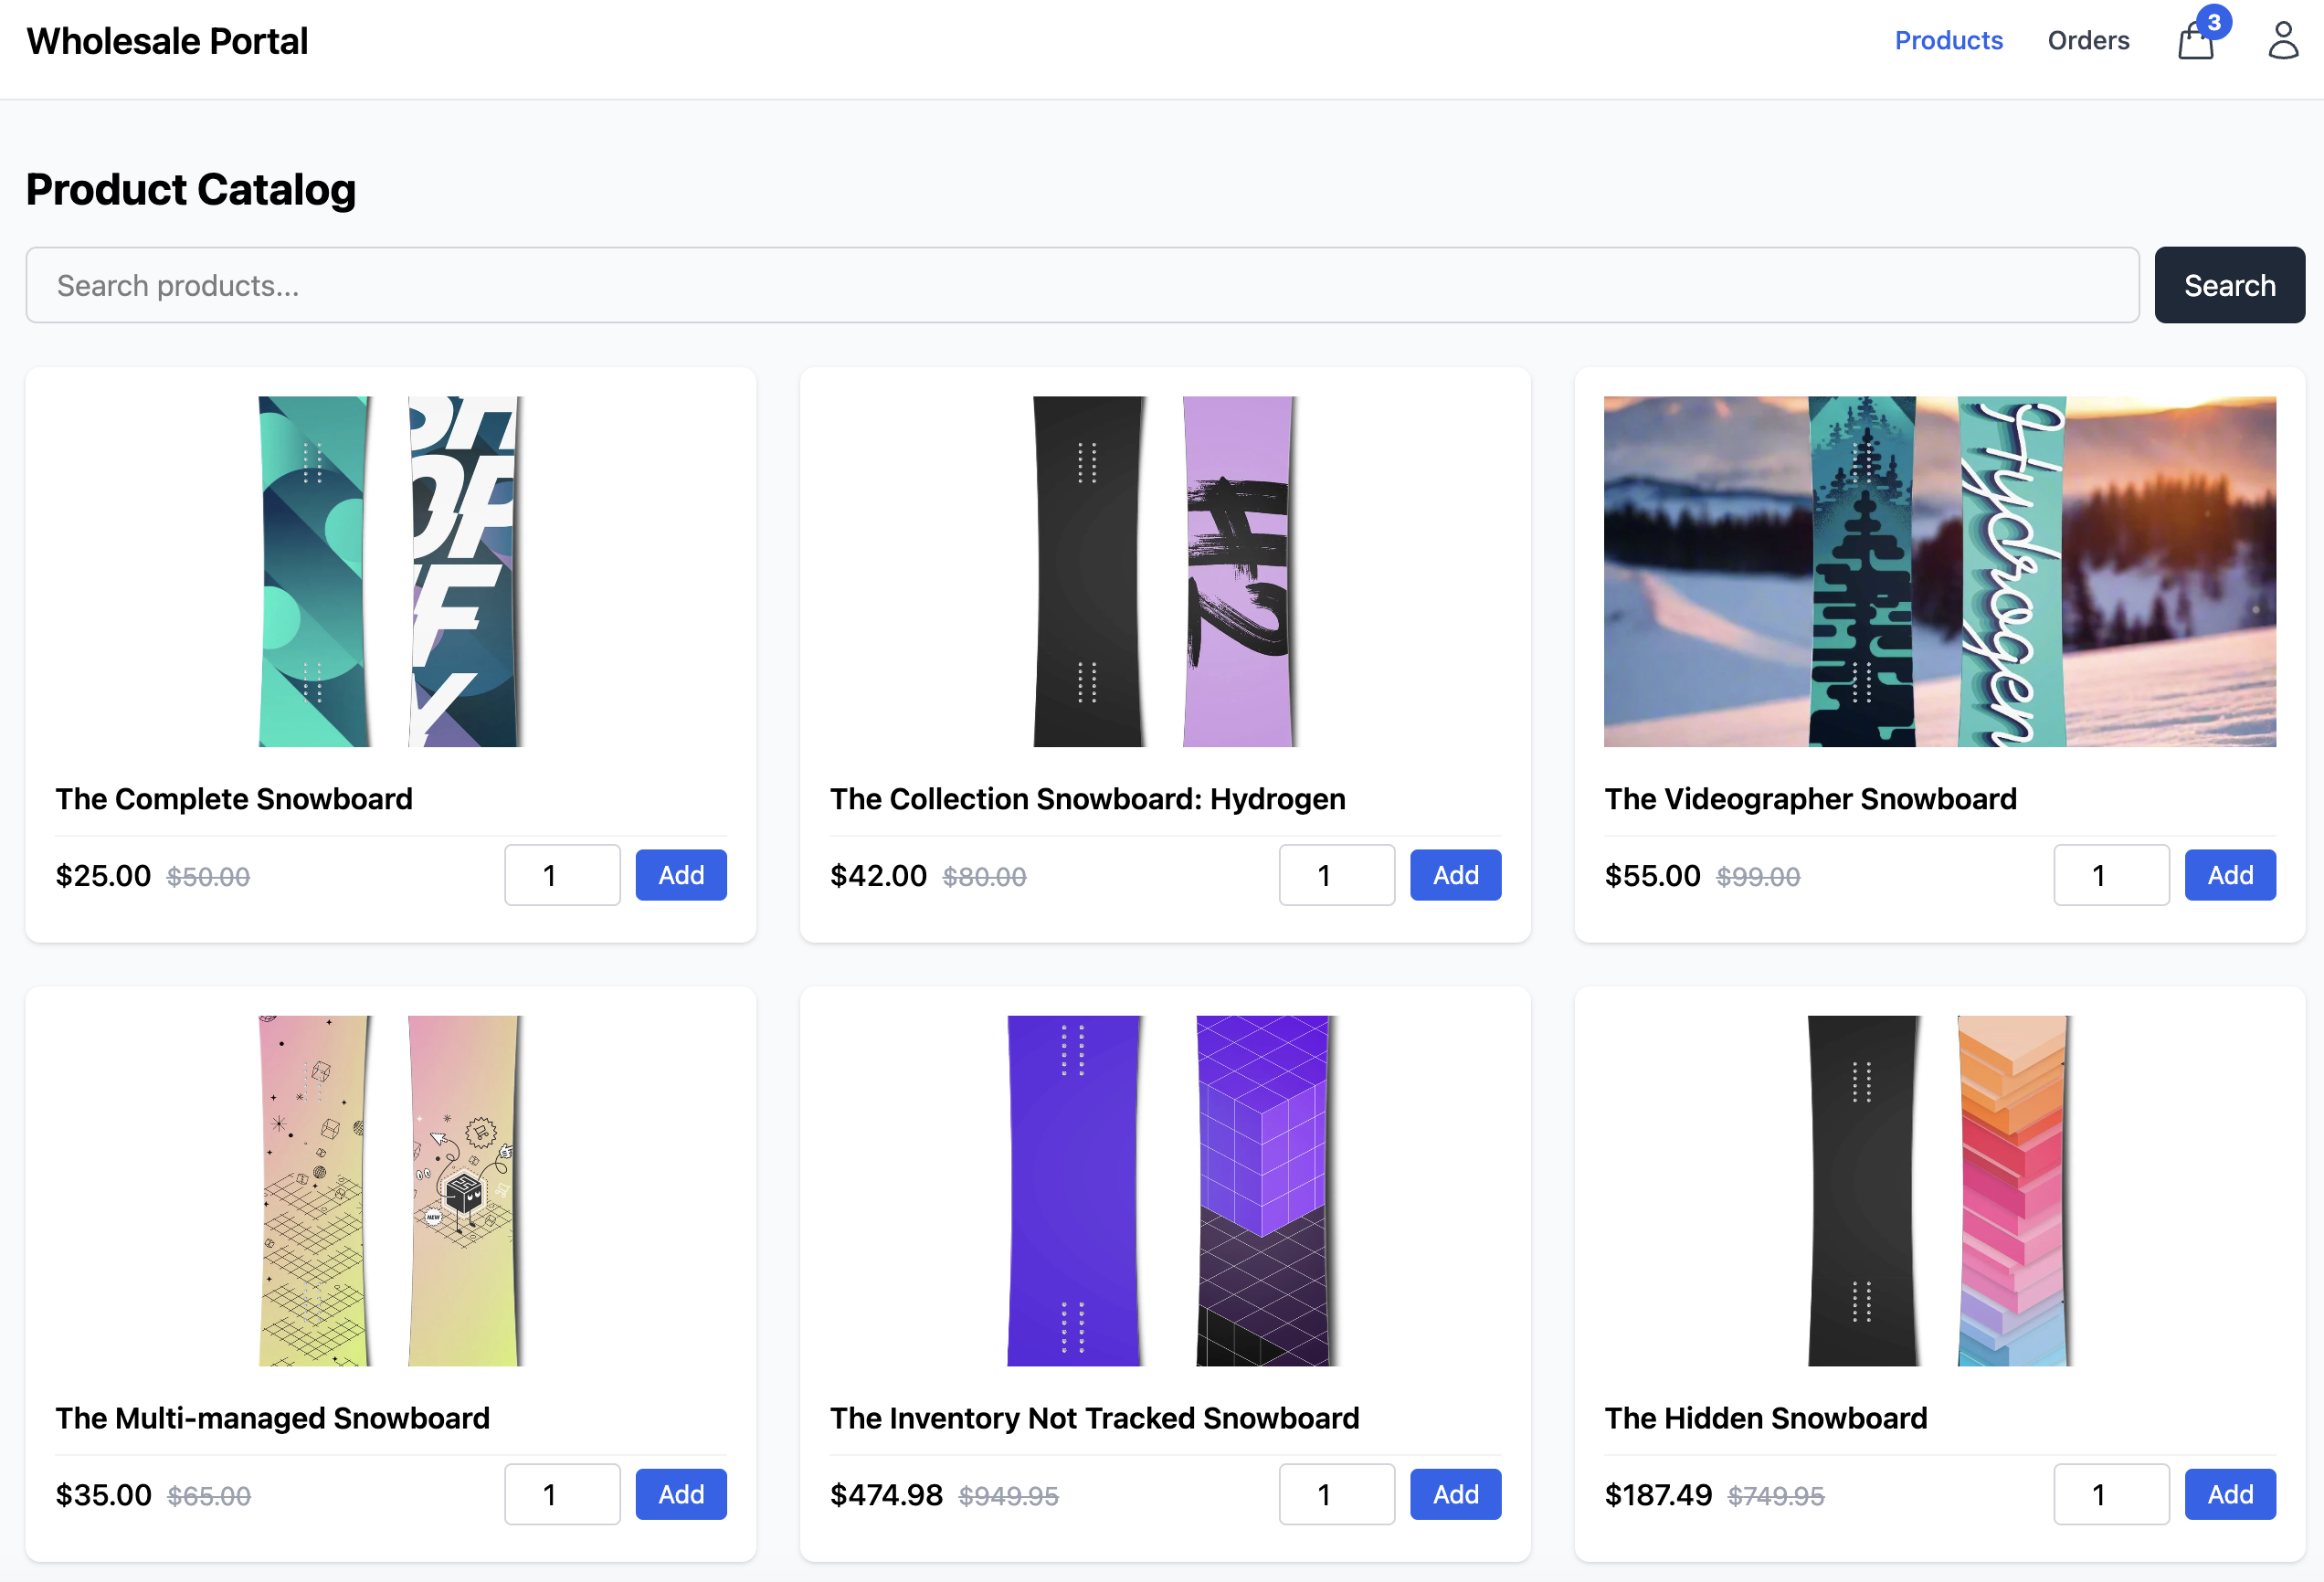This screenshot has height=1582, width=2324.
Task: Click the $25.00 wholesale price
Action: (x=103, y=876)
